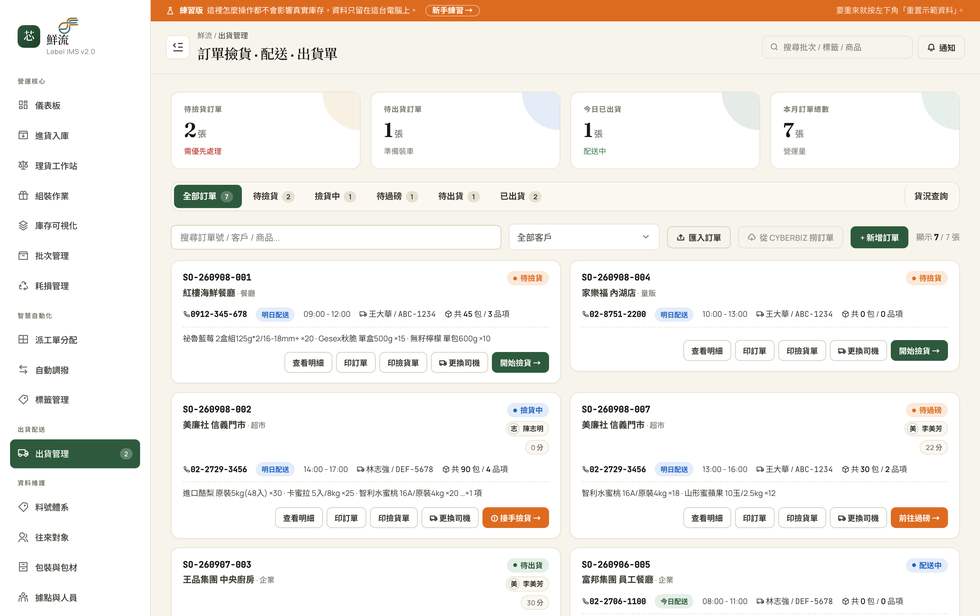Click customer name 家樂福 內湖店
Viewport: 980px width, 616px height.
609,293
